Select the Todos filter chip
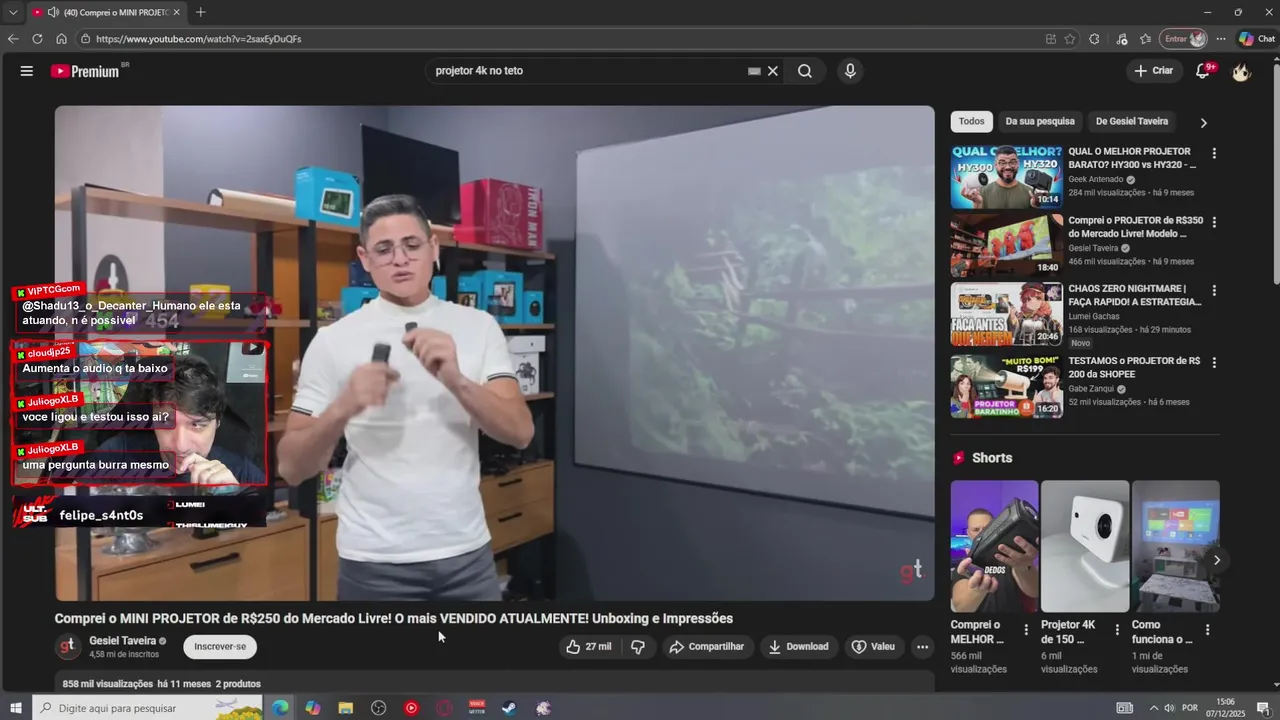 click(x=971, y=121)
